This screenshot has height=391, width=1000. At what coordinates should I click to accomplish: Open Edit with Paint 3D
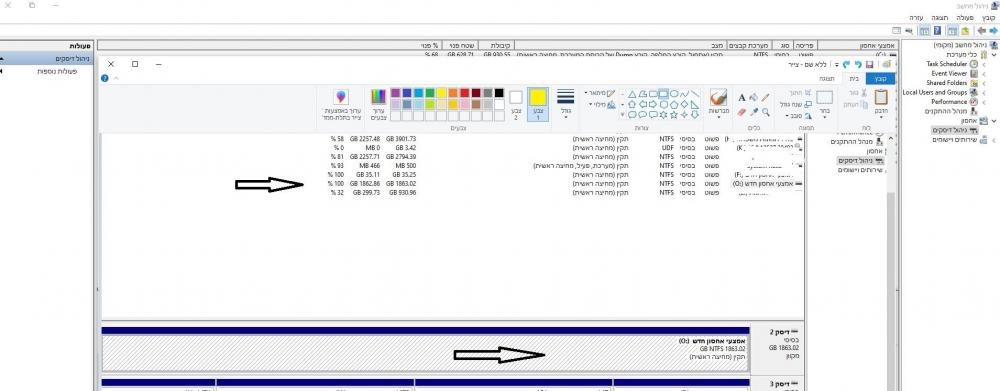click(341, 105)
